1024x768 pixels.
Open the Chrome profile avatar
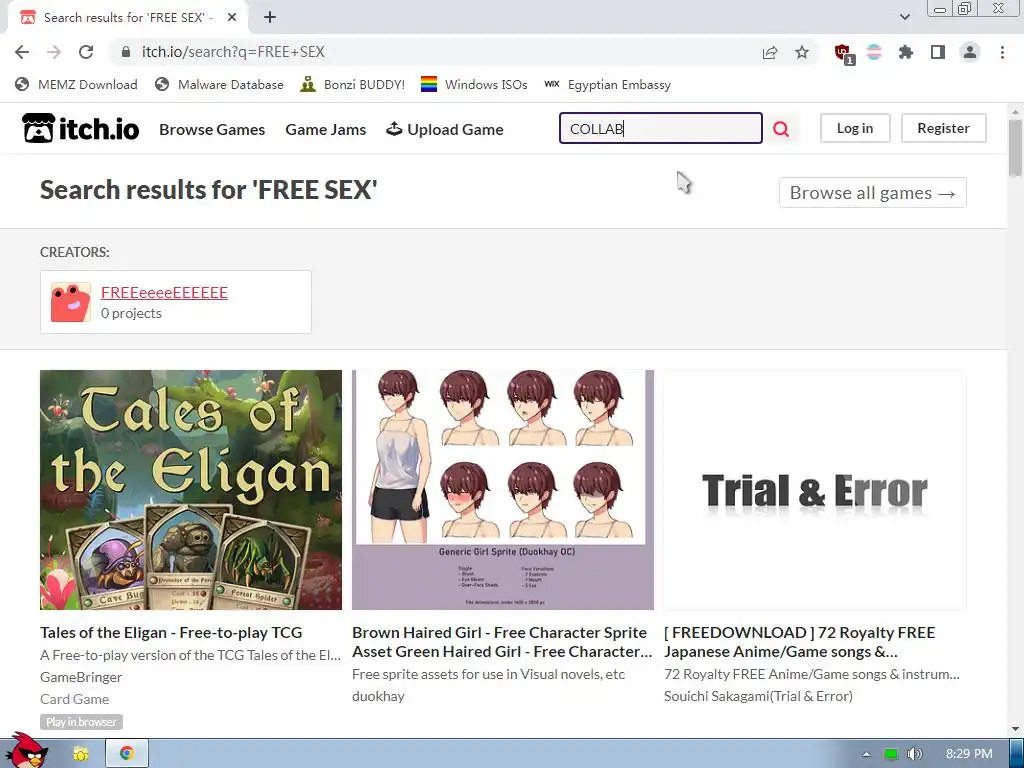coord(970,52)
